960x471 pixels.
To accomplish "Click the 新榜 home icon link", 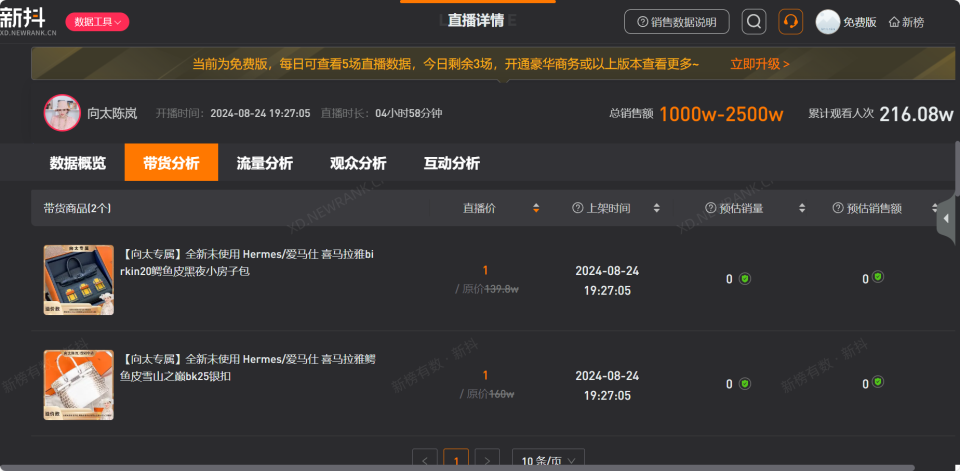I will [906, 22].
